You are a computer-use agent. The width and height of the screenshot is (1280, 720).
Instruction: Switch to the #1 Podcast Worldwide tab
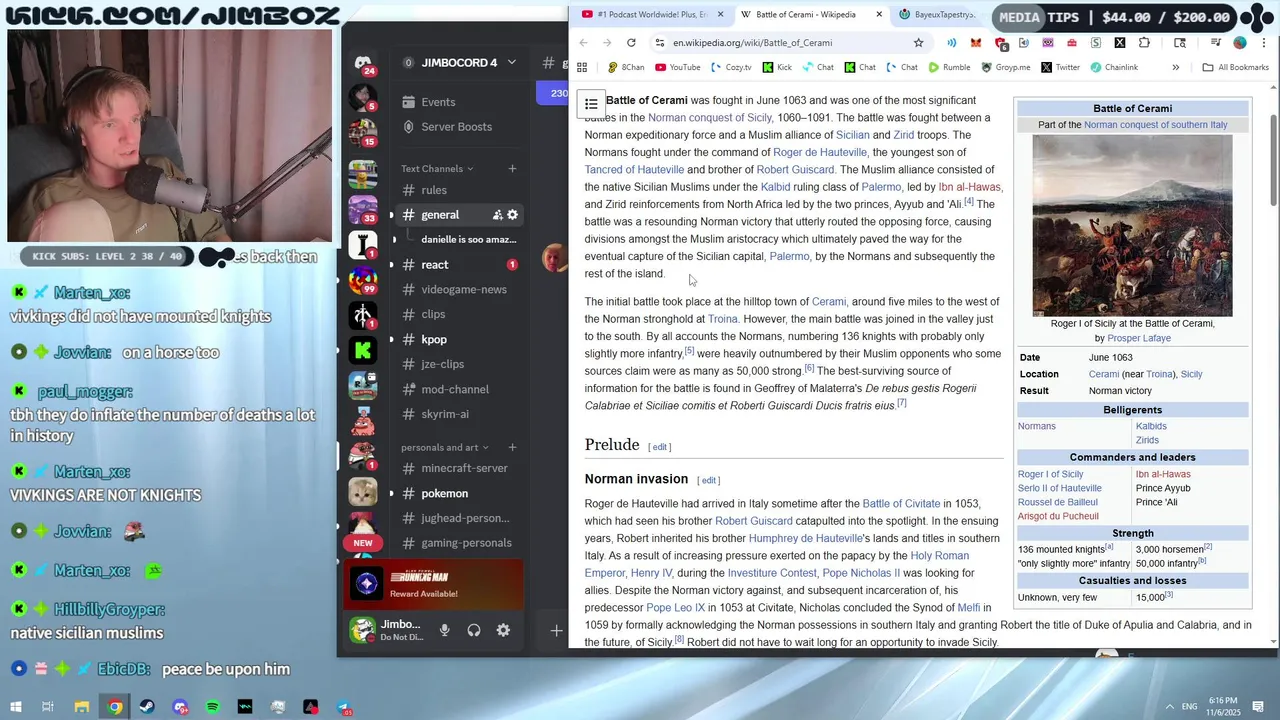651,14
